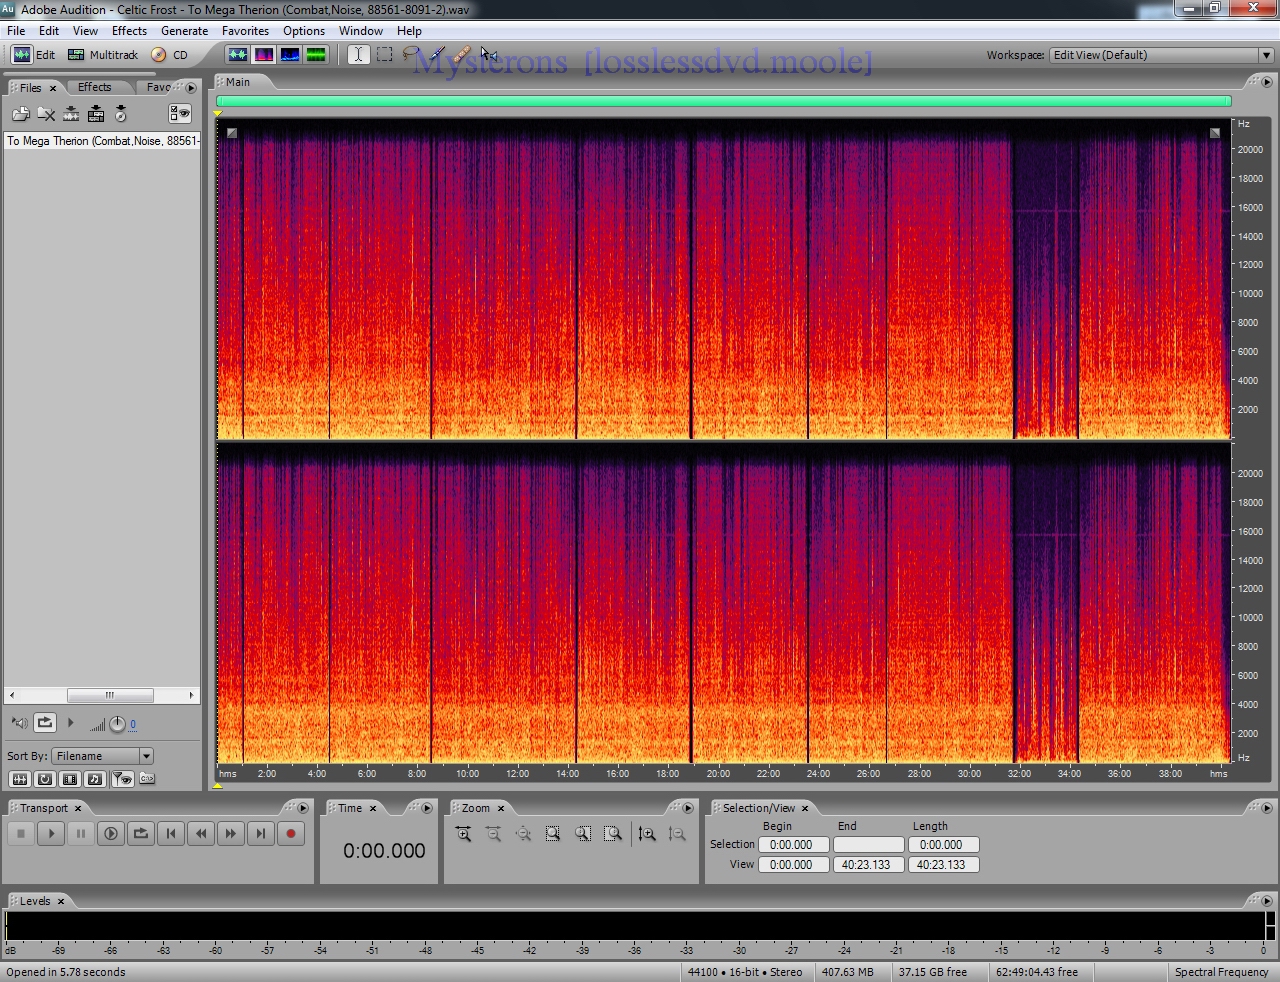Click Close File icon in Files panel
1280x982 pixels.
point(46,114)
